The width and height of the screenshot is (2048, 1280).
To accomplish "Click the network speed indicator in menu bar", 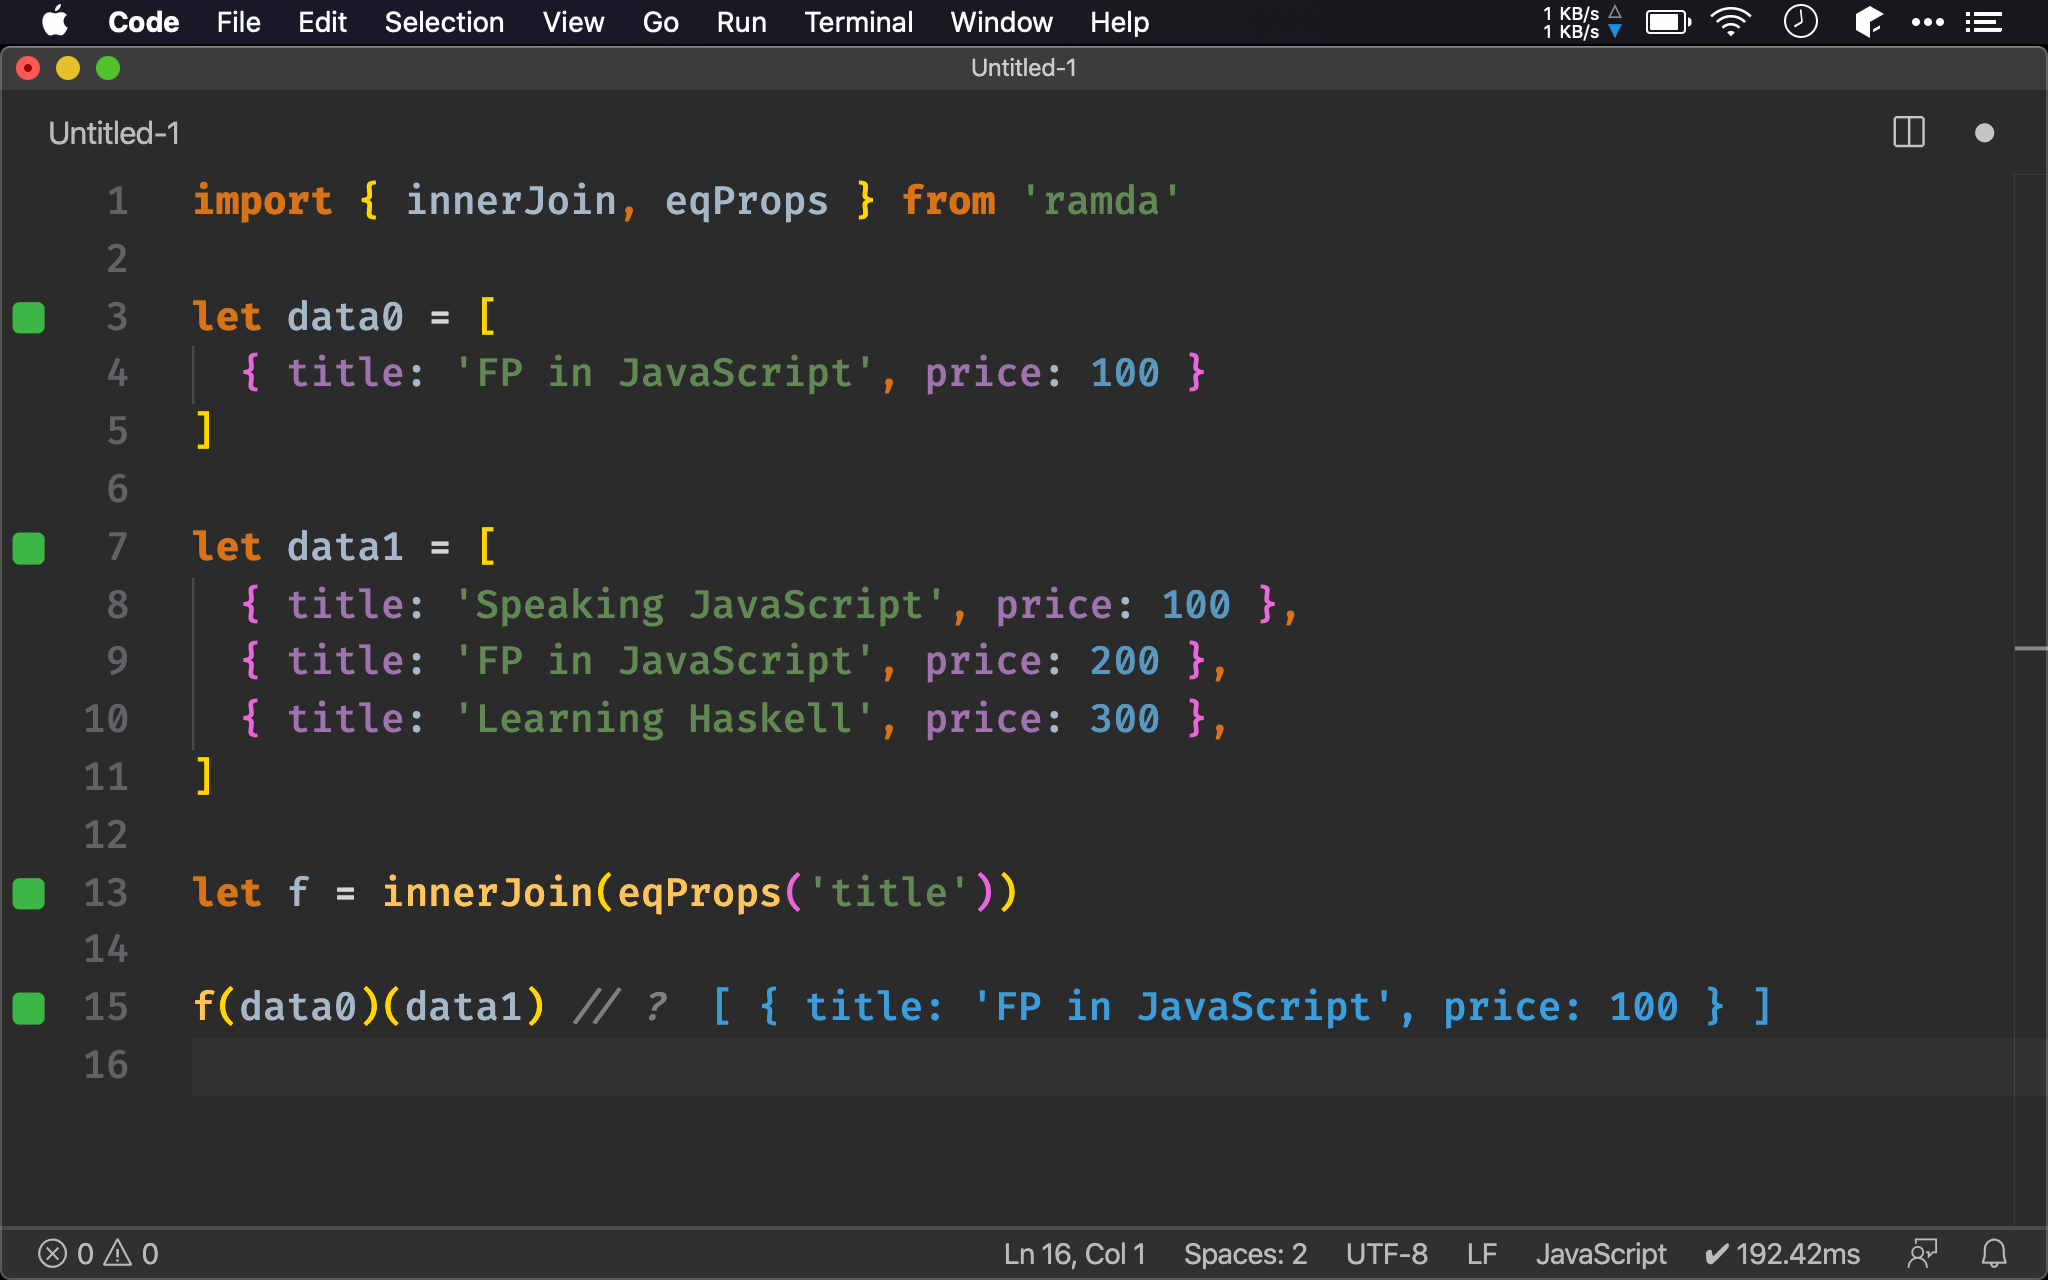I will coord(1582,22).
